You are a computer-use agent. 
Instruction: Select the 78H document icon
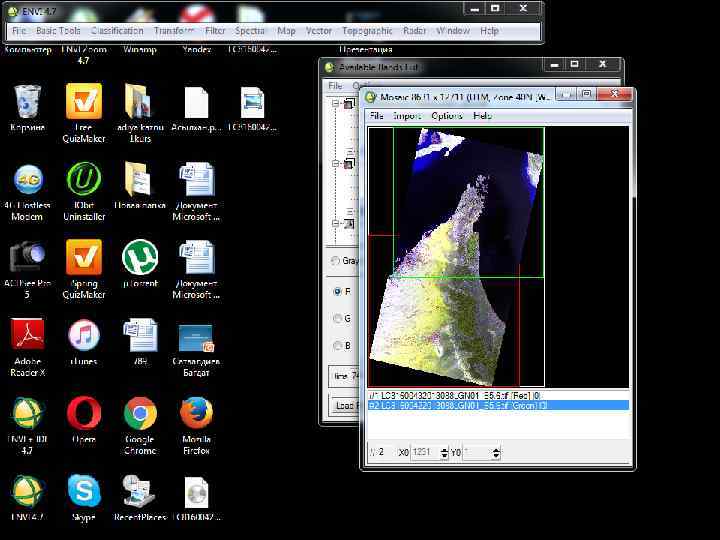pos(140,342)
